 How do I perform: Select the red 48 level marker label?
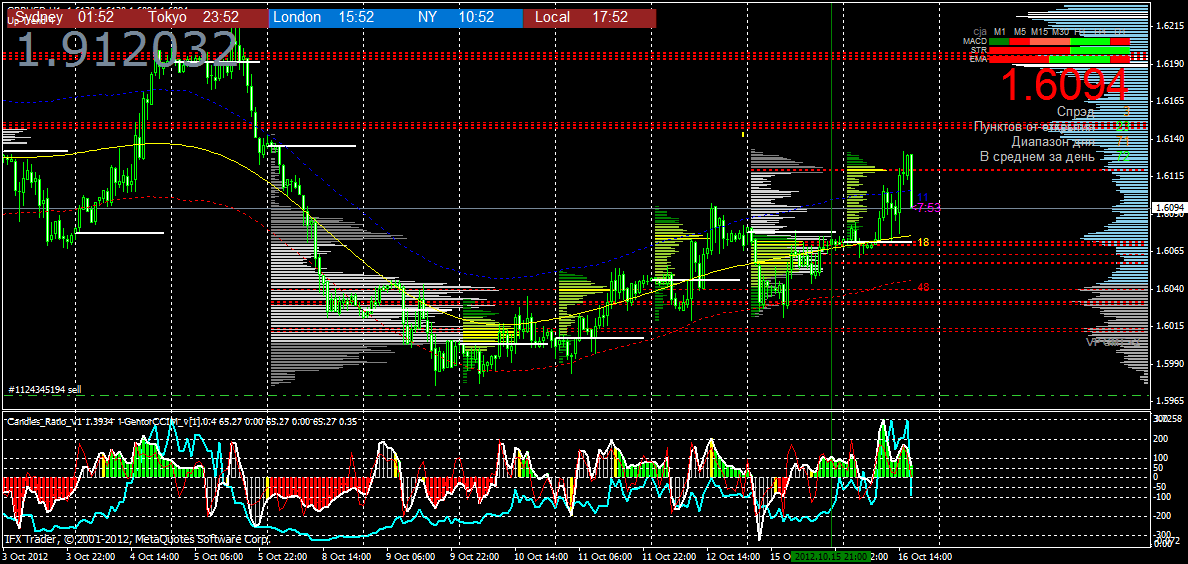[x=923, y=288]
